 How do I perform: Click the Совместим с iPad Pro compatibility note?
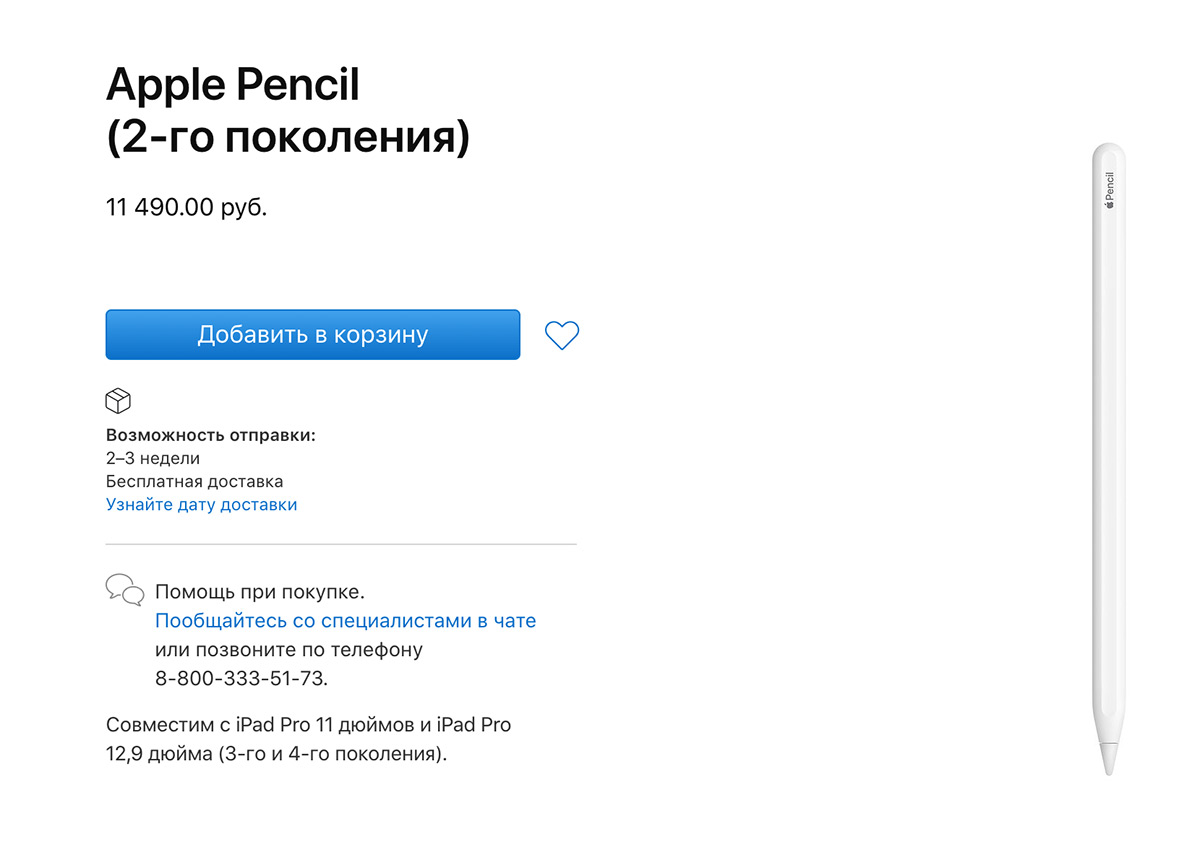pos(308,738)
